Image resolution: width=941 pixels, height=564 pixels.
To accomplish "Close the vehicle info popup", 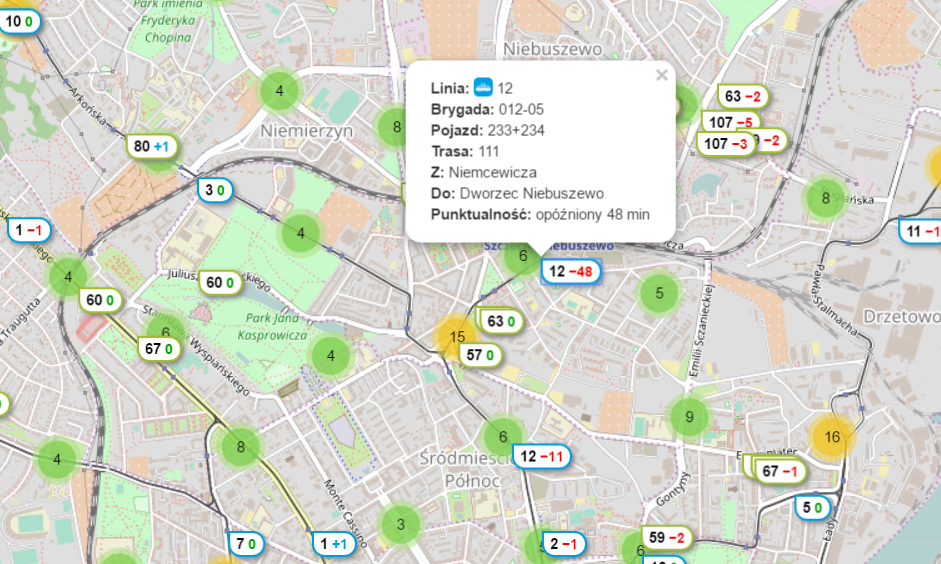I will coord(661,75).
